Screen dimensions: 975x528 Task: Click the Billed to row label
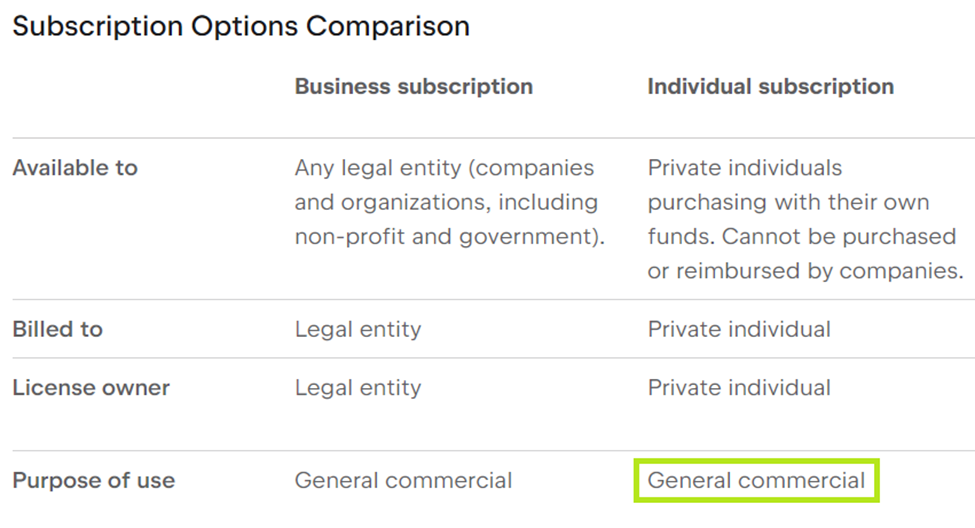click(x=57, y=329)
